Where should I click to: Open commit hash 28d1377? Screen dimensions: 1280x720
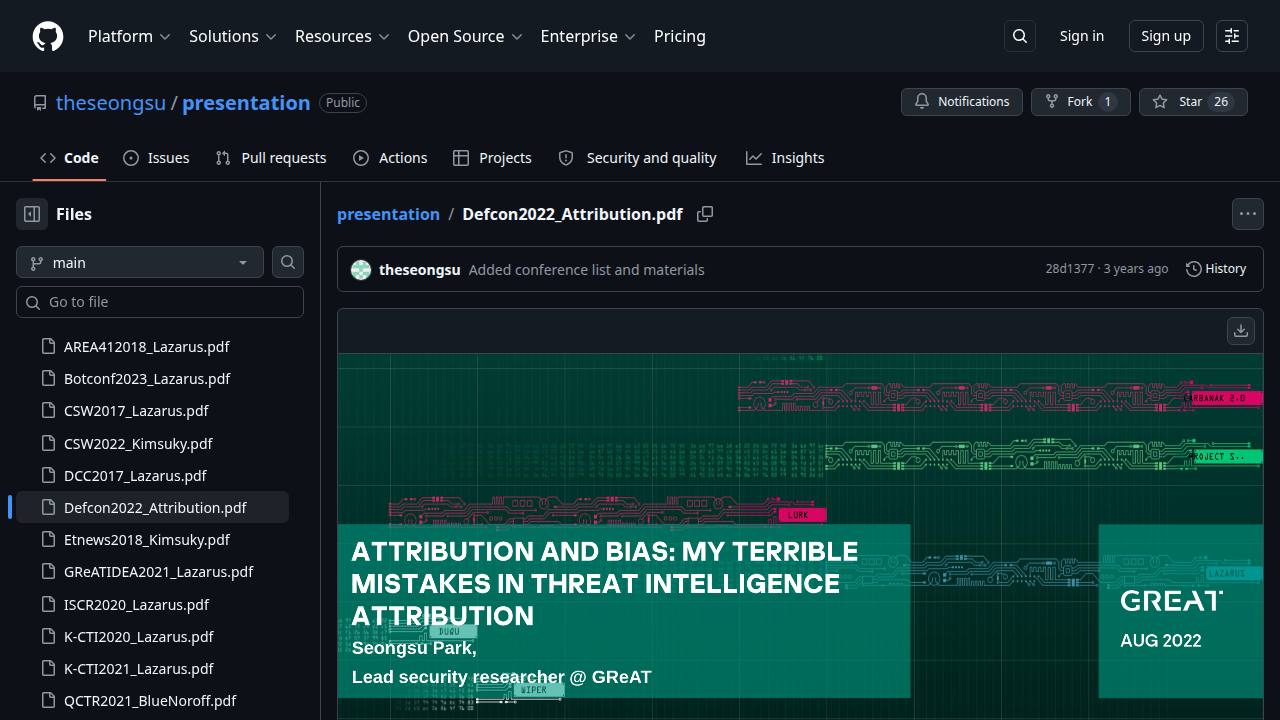[x=1070, y=269]
